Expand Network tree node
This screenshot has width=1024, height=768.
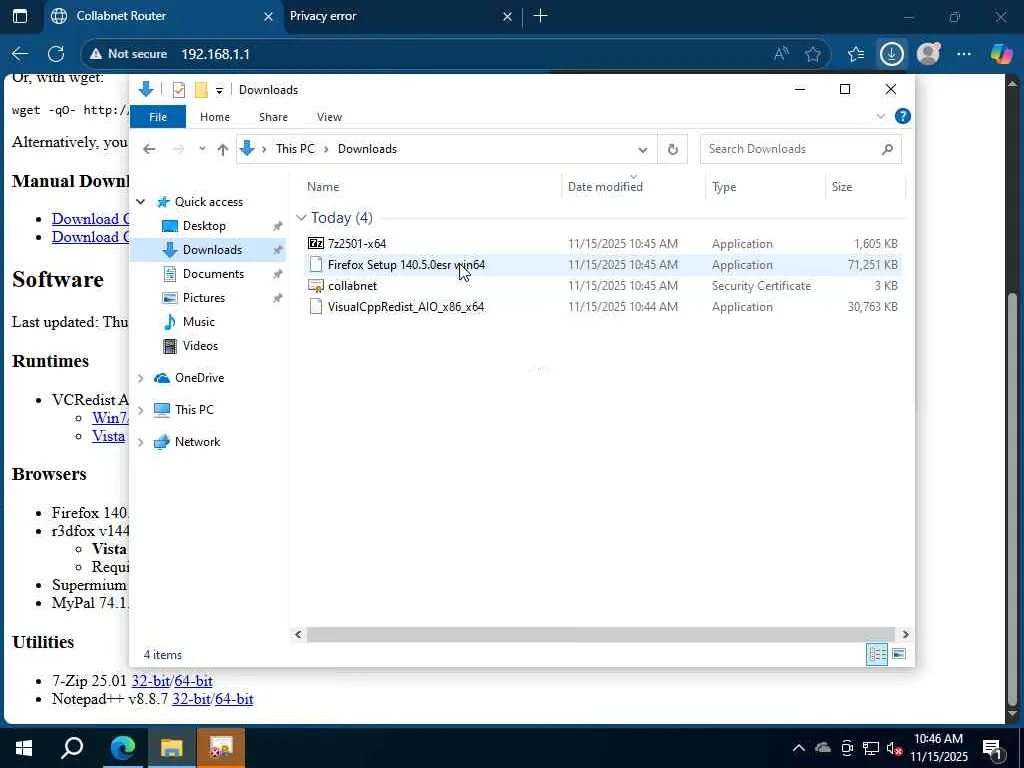coord(140,442)
